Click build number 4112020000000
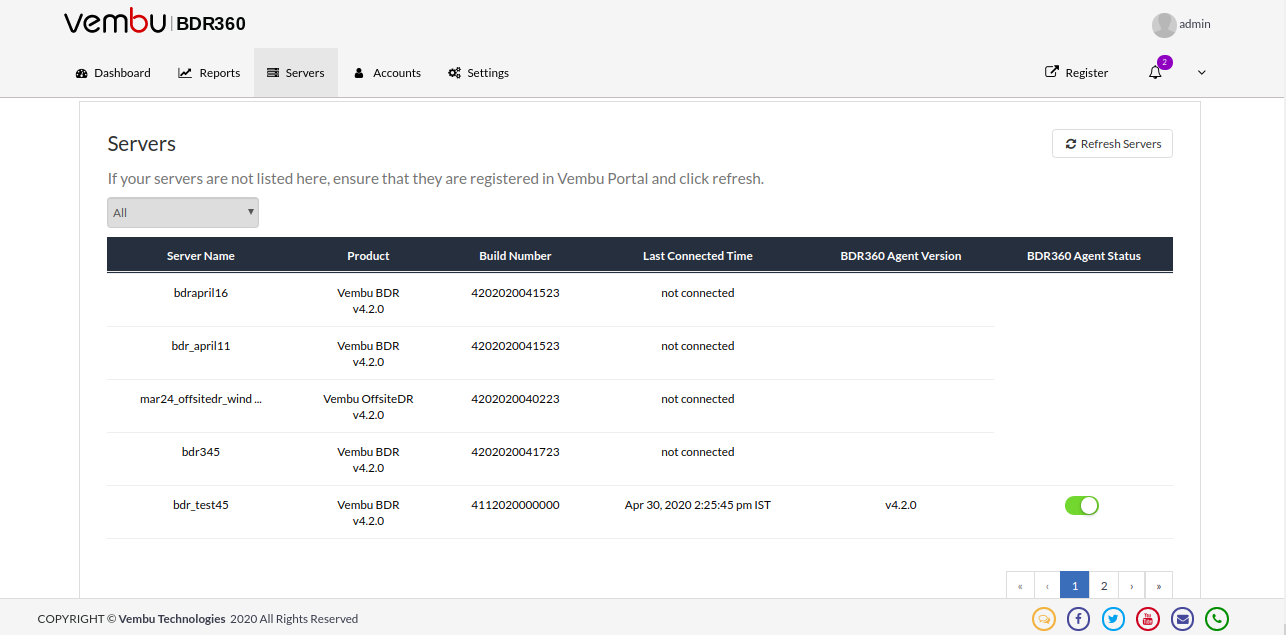1286x635 pixels. 515,505
